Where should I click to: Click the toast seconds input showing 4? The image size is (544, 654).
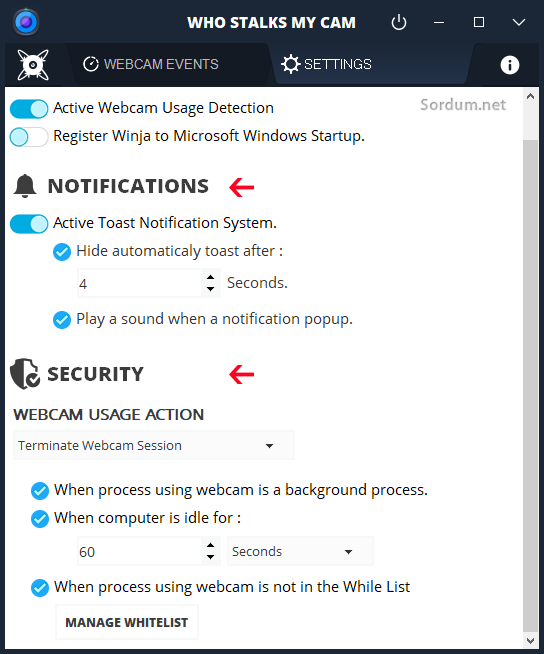pos(139,283)
